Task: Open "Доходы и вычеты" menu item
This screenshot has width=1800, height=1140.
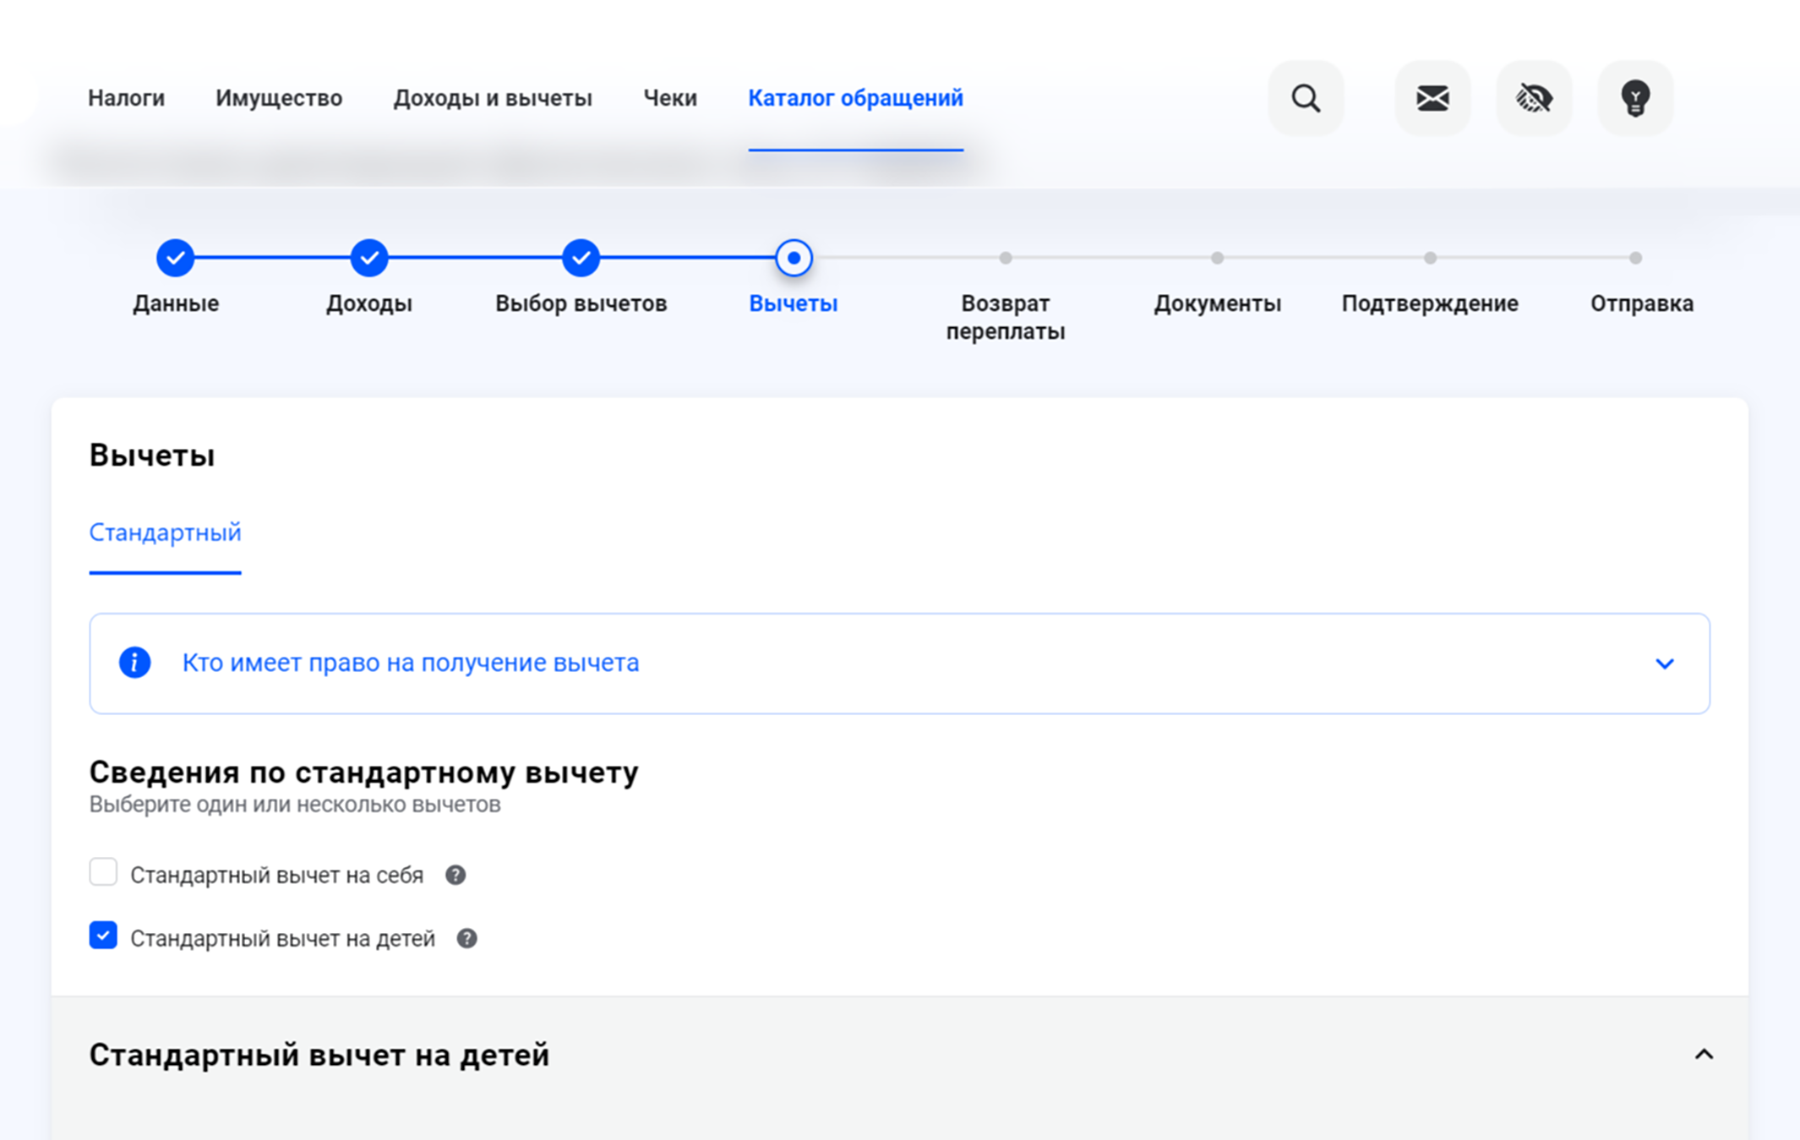Action: coord(492,98)
